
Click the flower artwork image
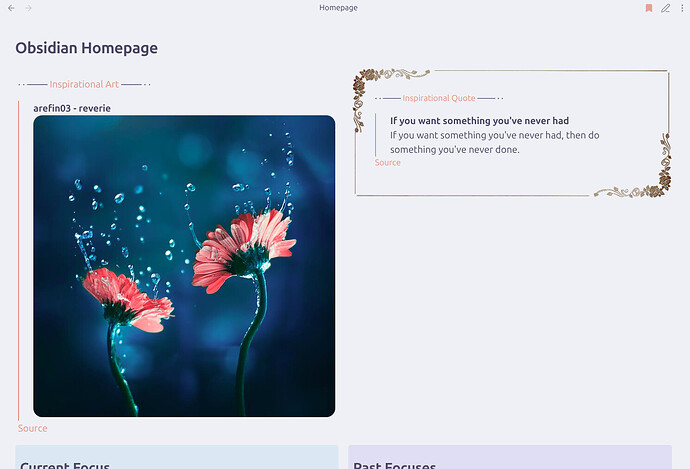[184, 266]
